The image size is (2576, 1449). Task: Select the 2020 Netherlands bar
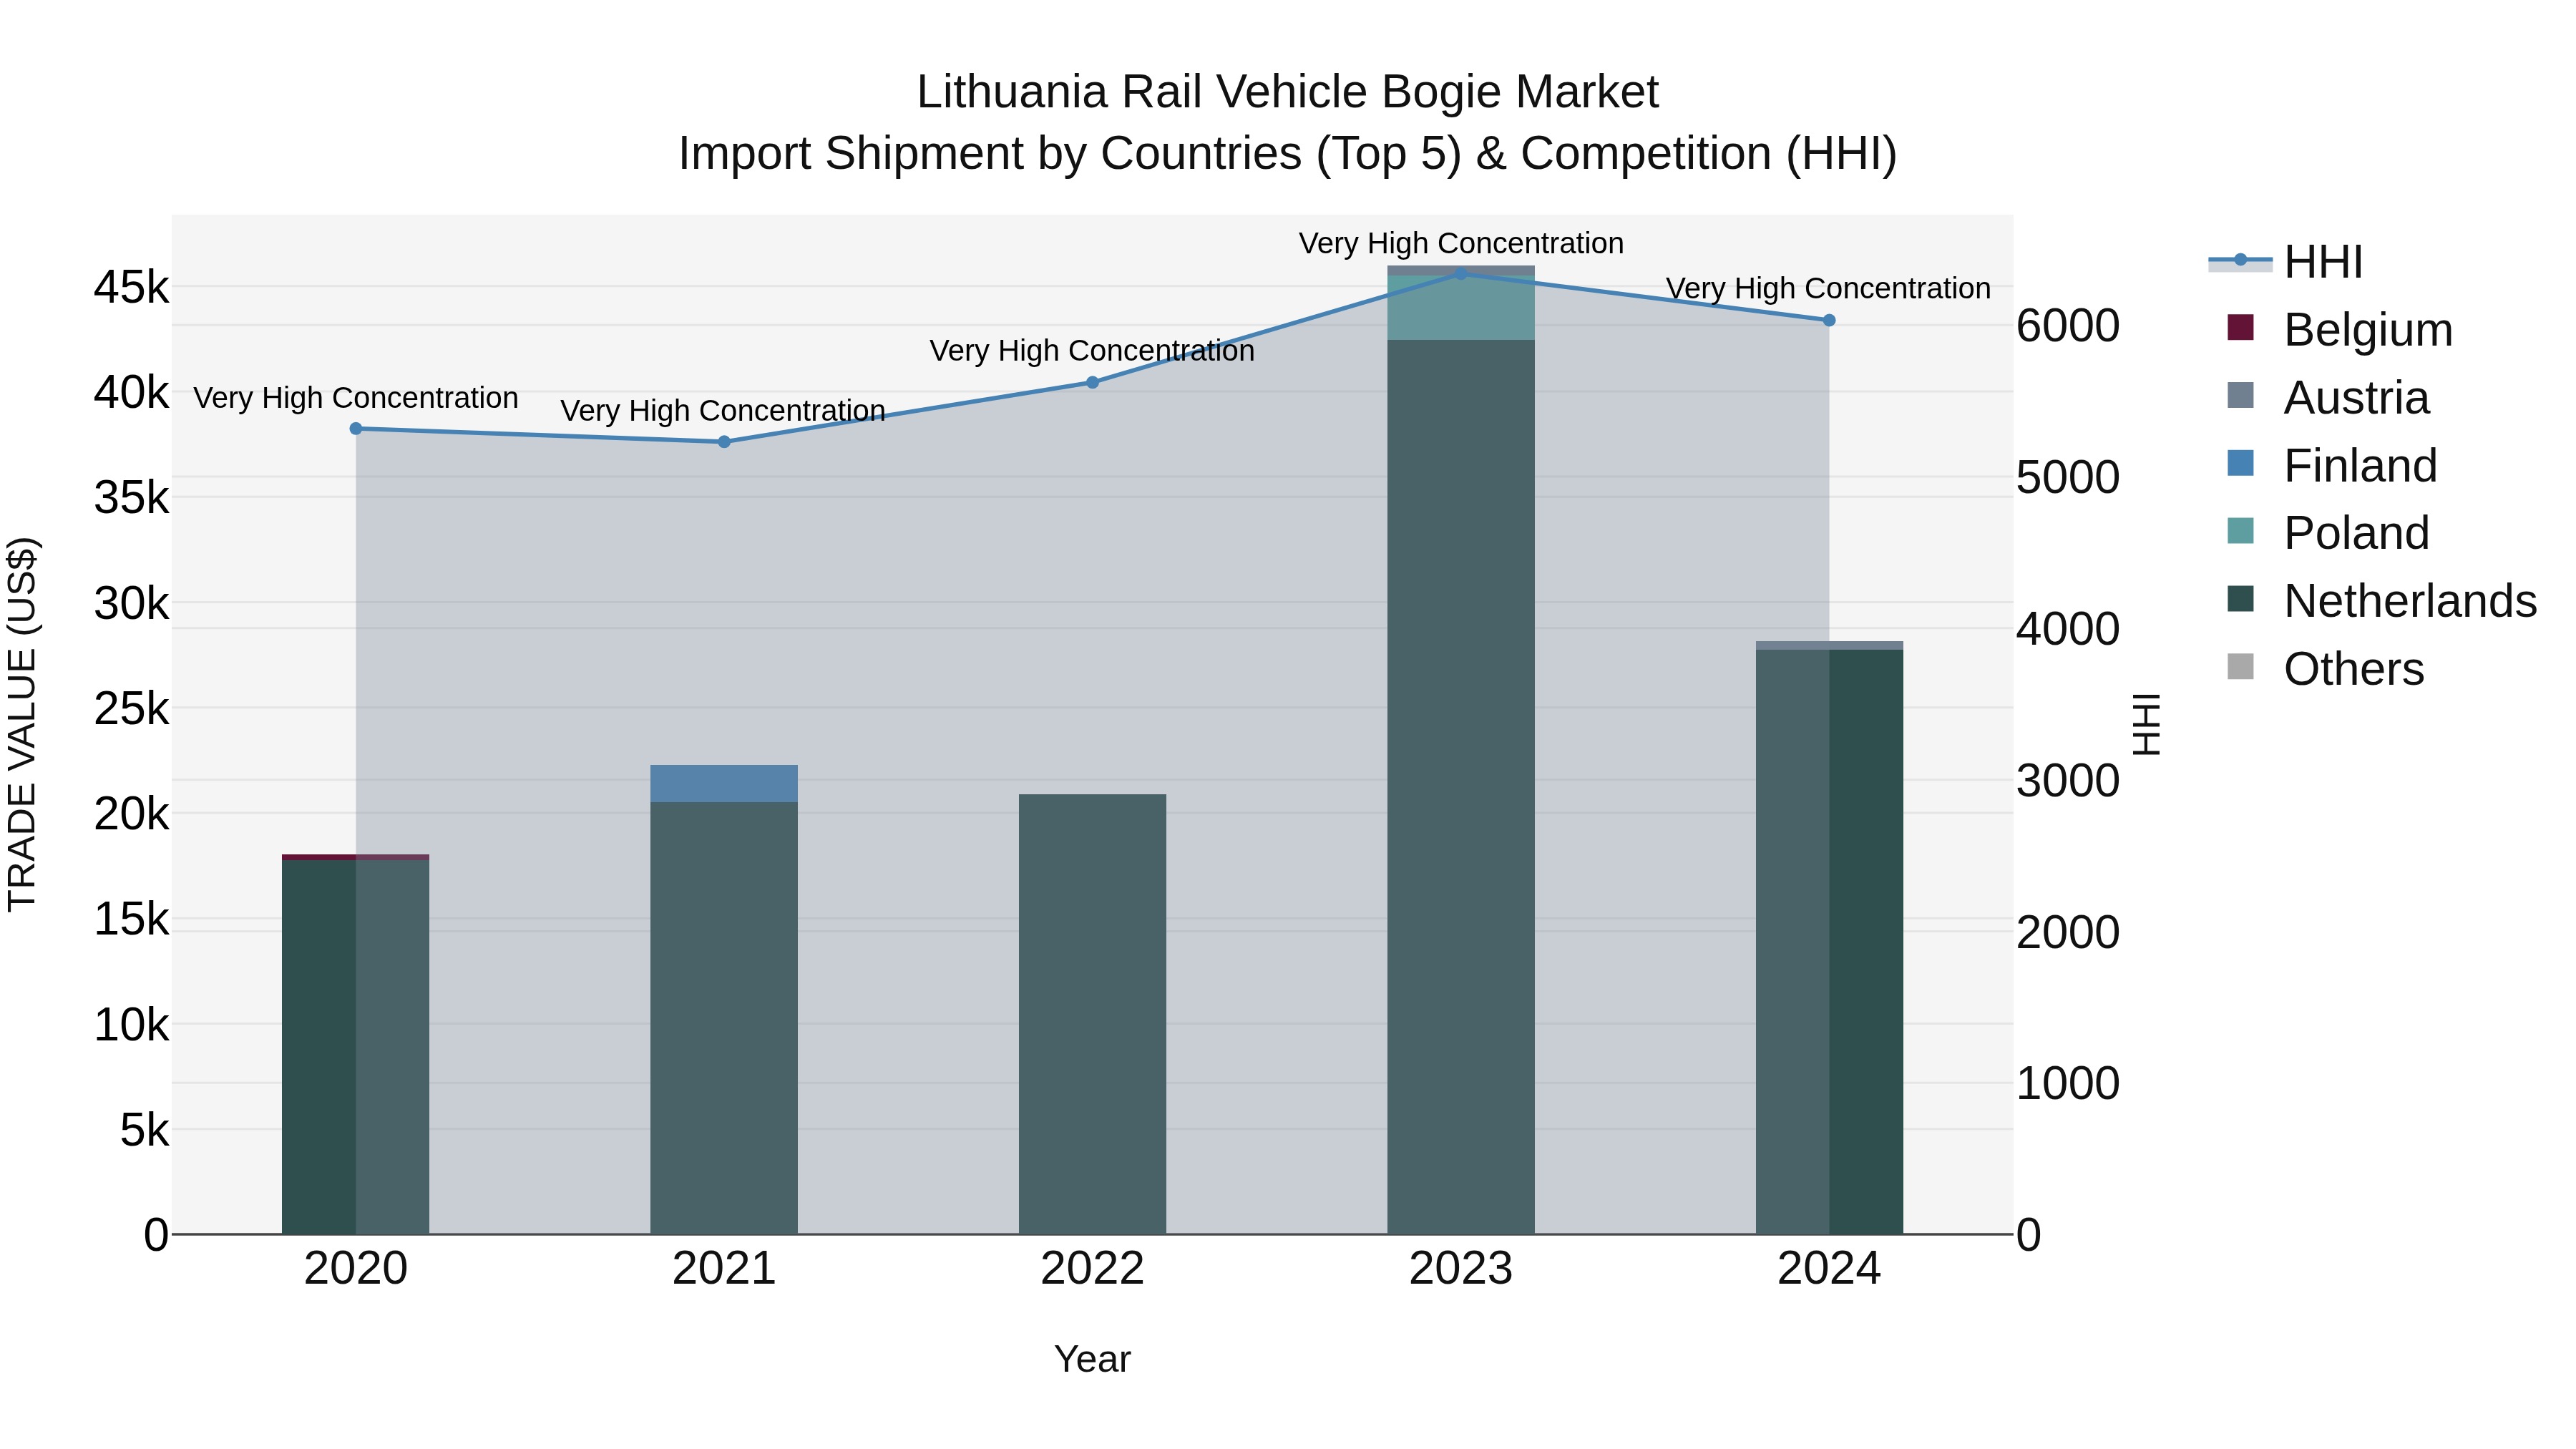coord(356,1047)
